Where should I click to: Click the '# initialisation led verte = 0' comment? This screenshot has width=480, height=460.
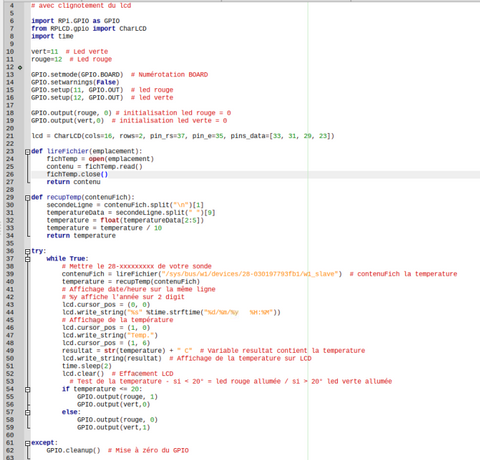[169, 121]
